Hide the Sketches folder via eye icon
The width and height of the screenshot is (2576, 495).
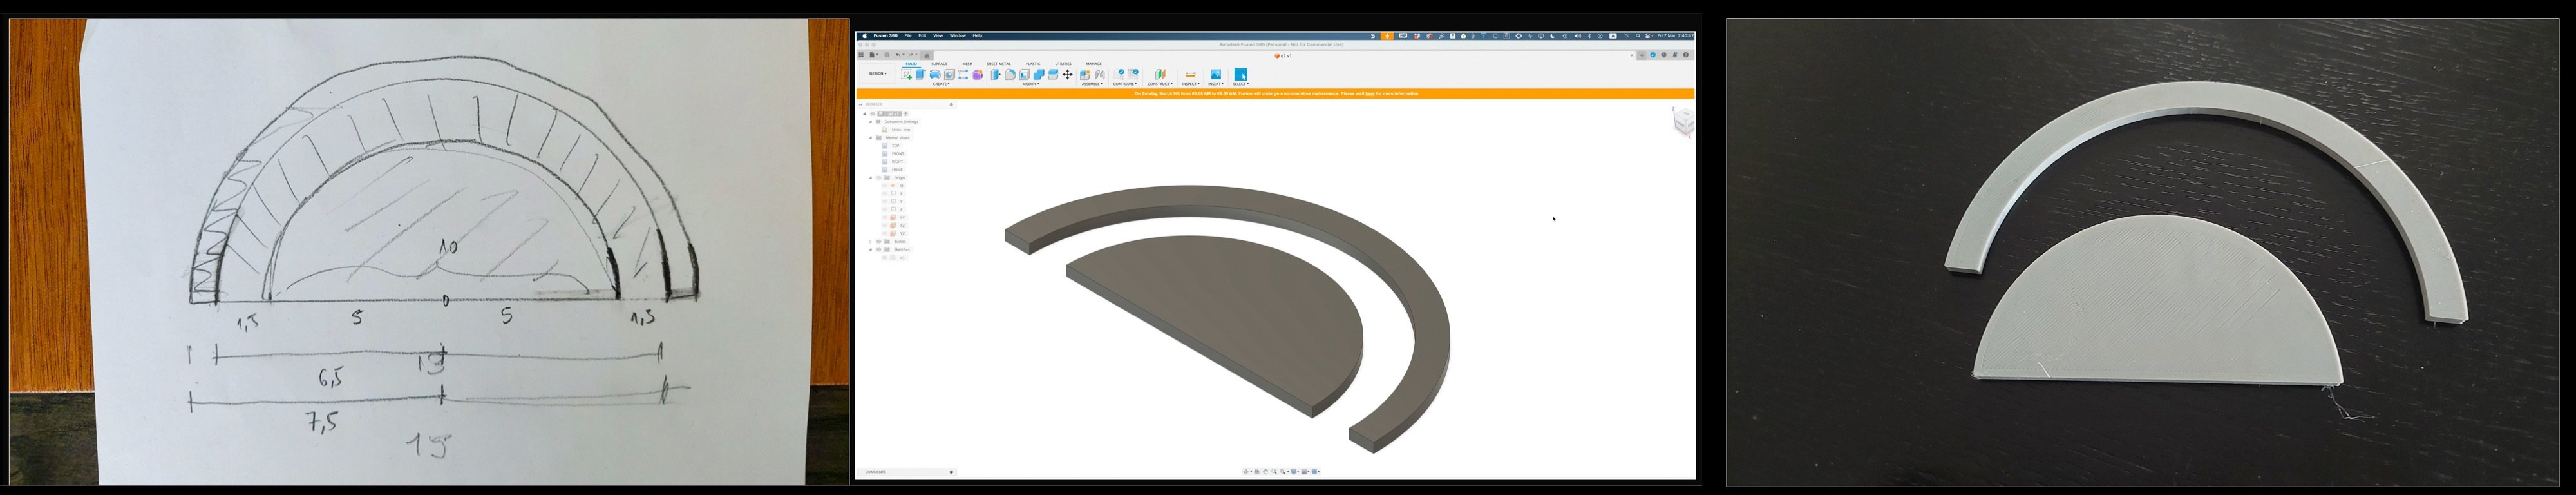click(879, 249)
